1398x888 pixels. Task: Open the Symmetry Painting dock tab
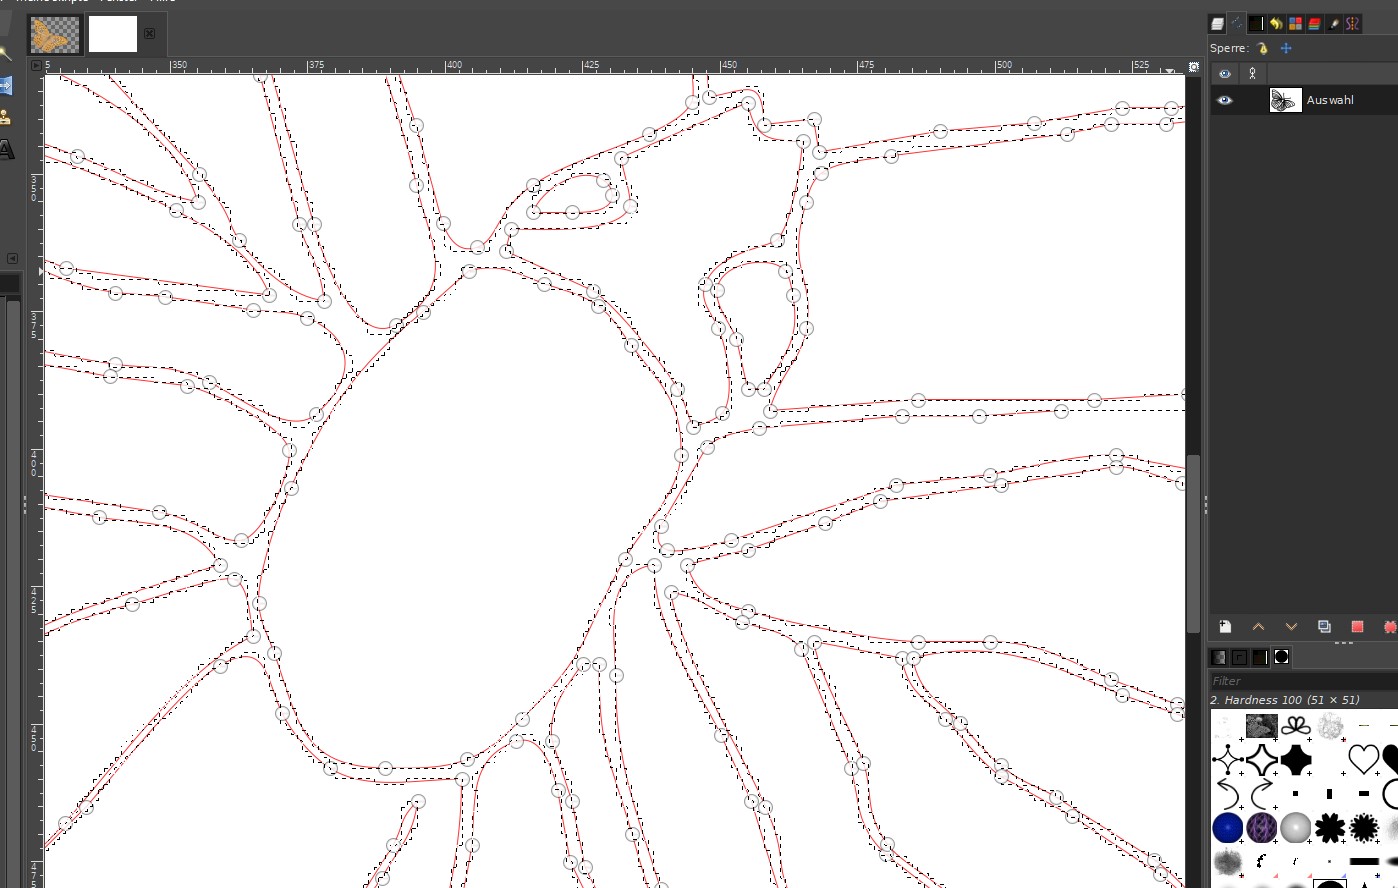tap(1353, 24)
